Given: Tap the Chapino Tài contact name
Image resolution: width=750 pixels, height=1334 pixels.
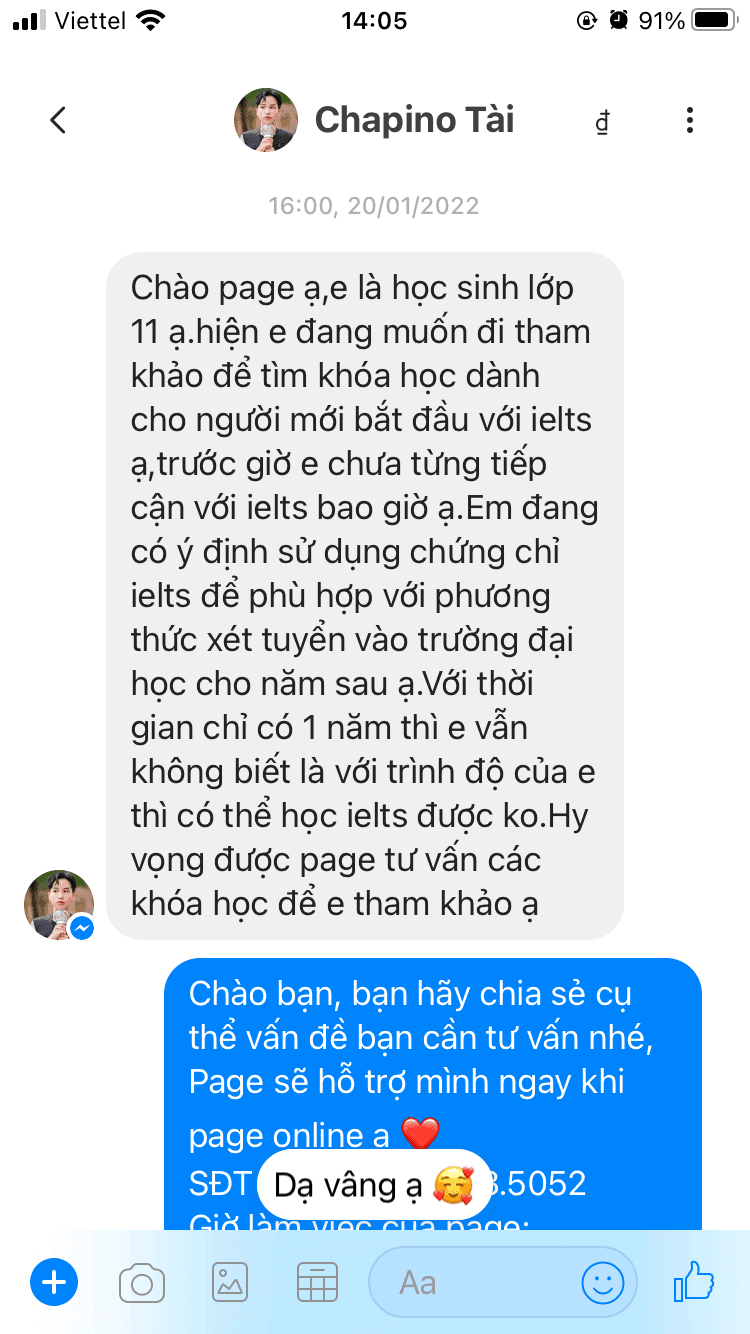Looking at the screenshot, I should point(414,120).
